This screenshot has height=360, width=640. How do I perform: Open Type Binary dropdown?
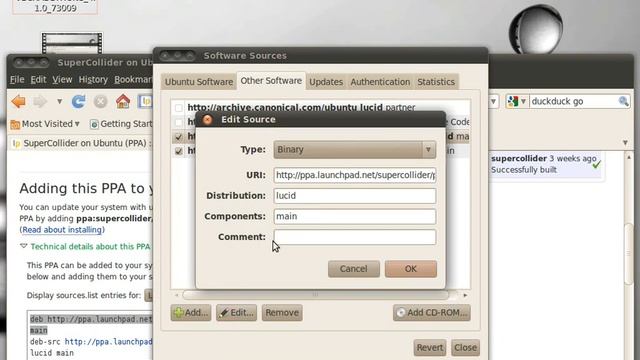click(x=355, y=150)
